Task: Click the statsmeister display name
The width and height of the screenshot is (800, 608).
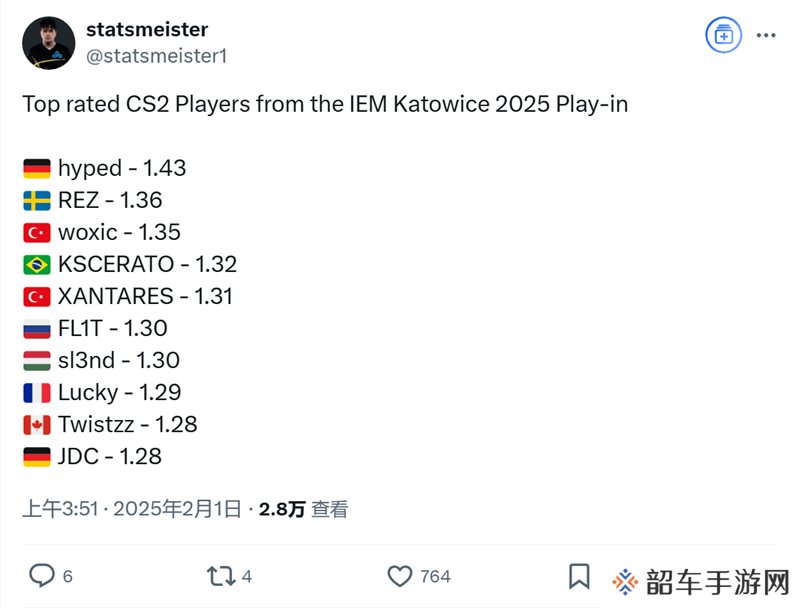Action: coord(147,29)
